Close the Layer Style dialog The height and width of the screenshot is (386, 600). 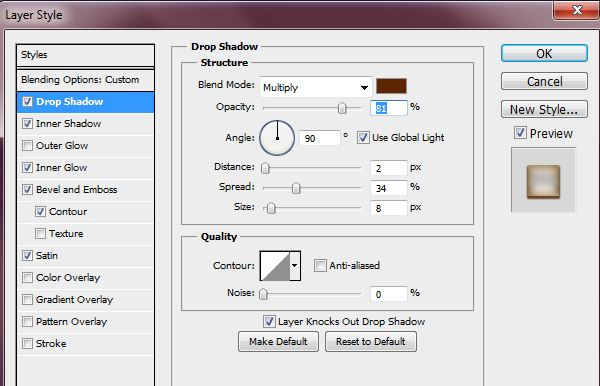[x=576, y=10]
